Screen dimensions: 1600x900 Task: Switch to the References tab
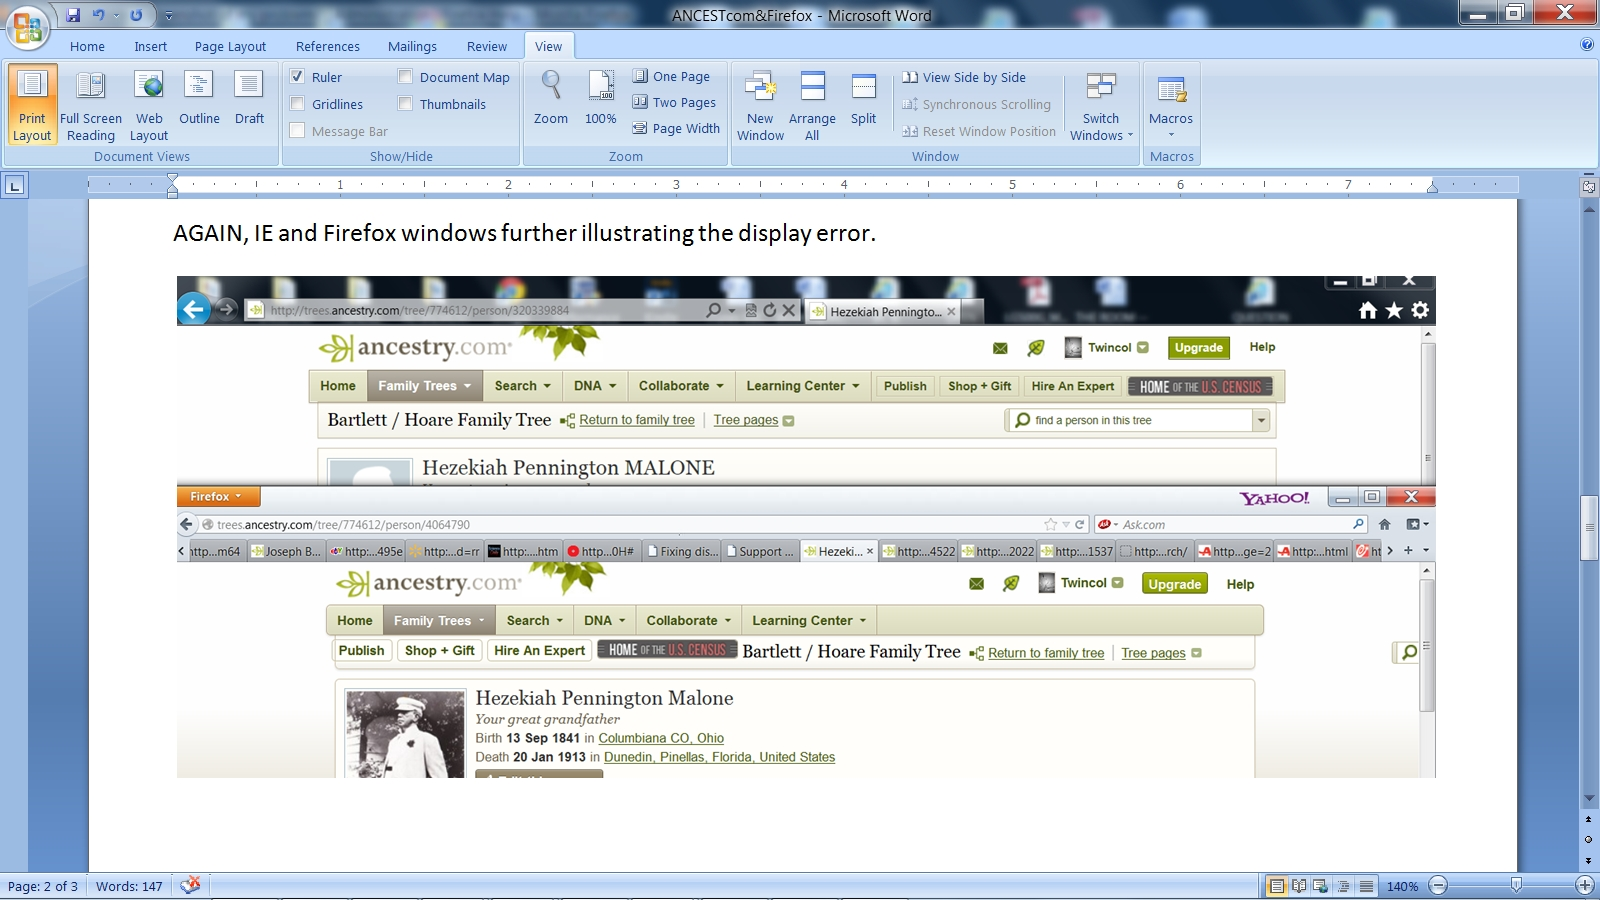tap(327, 46)
